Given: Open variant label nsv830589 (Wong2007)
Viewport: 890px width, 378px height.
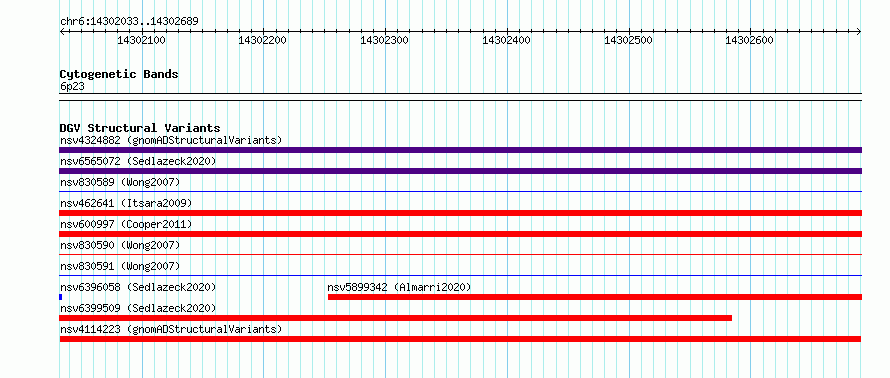Looking at the screenshot, I should [x=120, y=182].
